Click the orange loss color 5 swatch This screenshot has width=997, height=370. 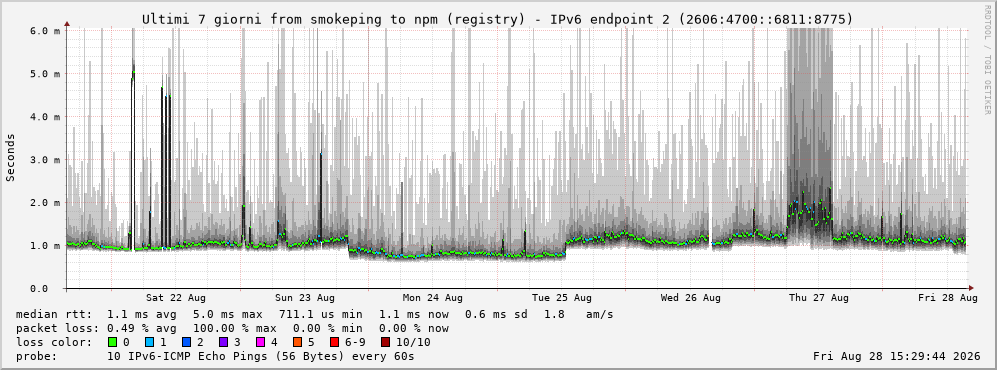[x=296, y=342]
